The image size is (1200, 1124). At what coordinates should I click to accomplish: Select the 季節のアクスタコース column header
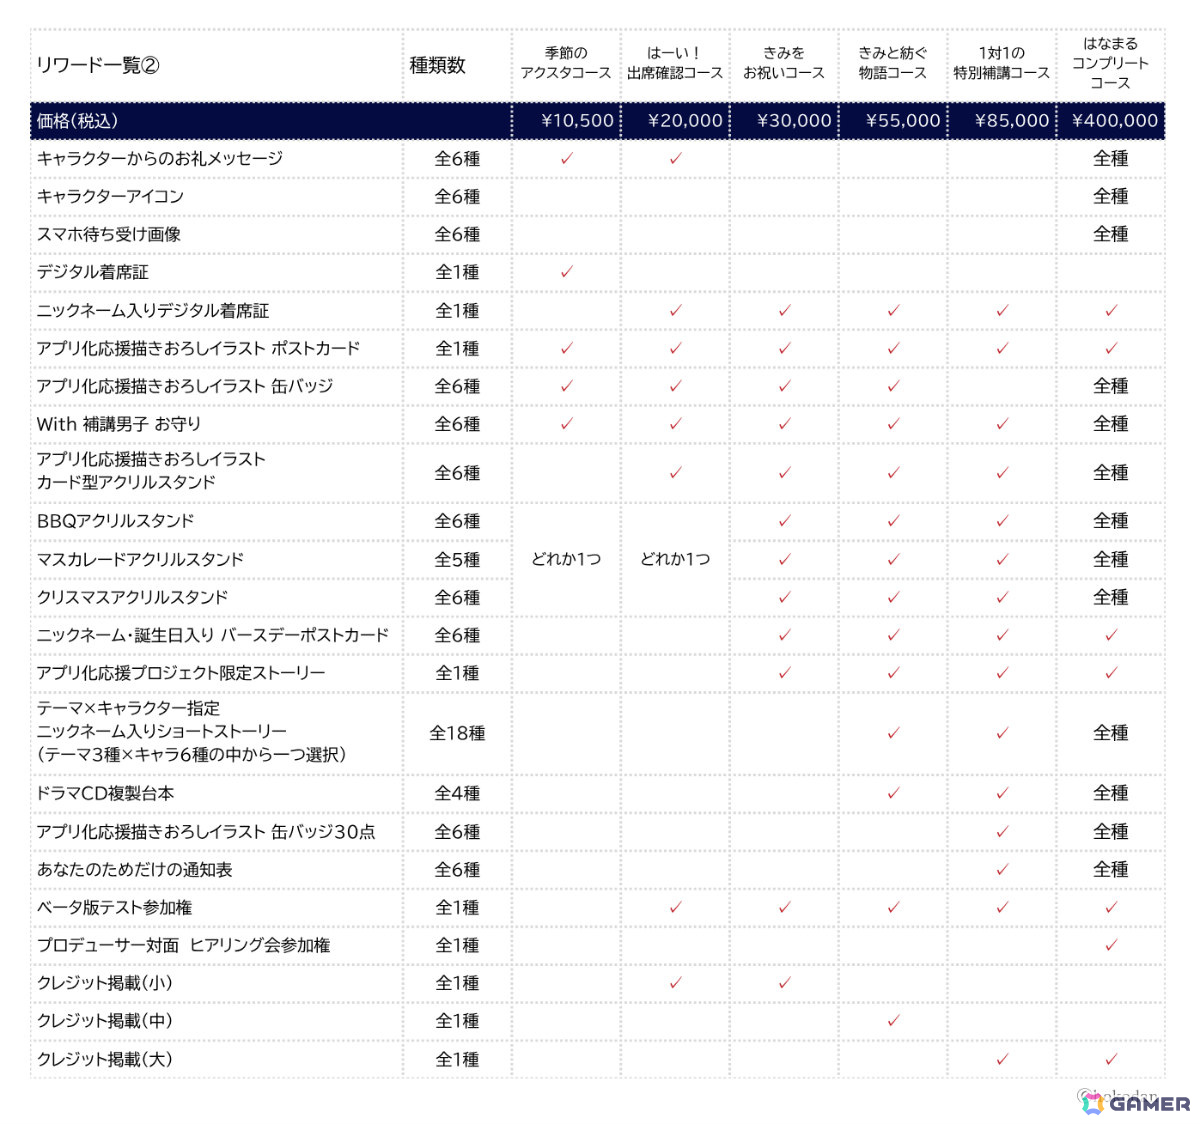(566, 63)
